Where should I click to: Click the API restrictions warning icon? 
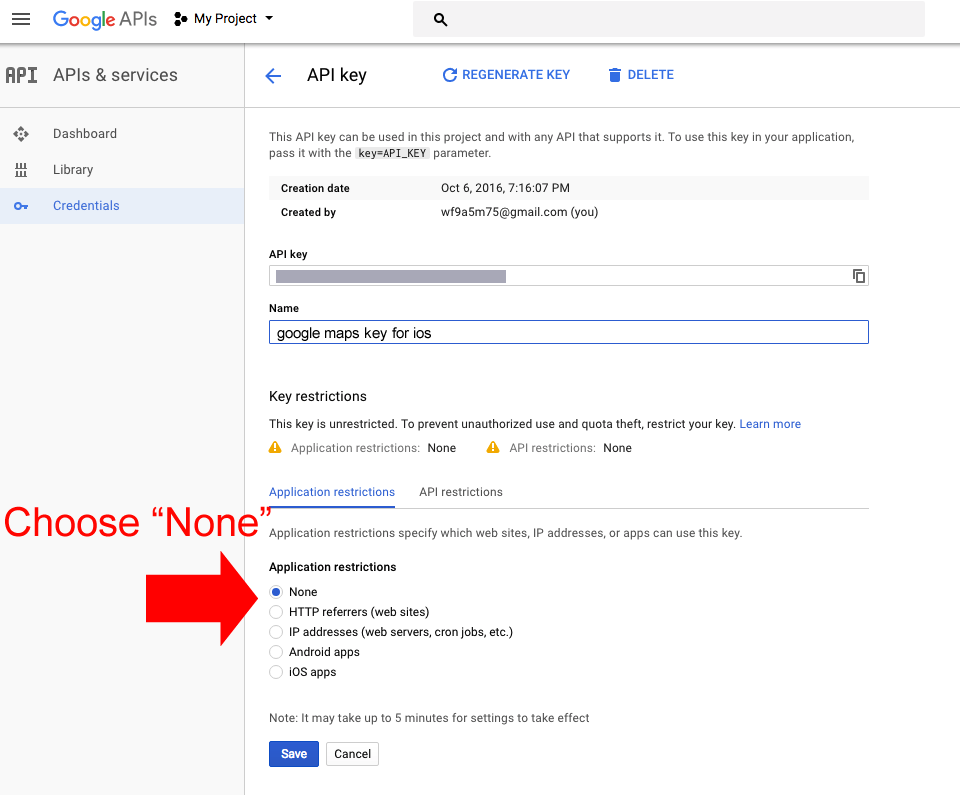coord(493,448)
